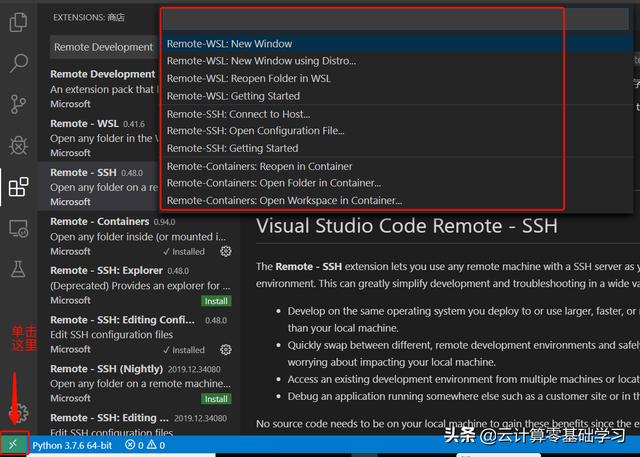Select Remote-SSH: Open Configuration File
The image size is (640, 457).
398,131
